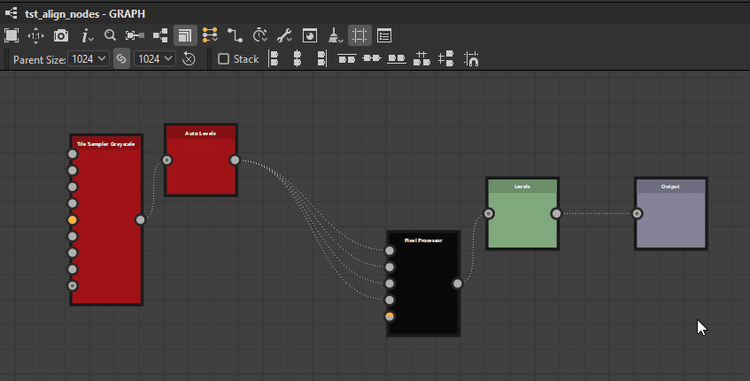Select the Auto Levels node

point(201,160)
